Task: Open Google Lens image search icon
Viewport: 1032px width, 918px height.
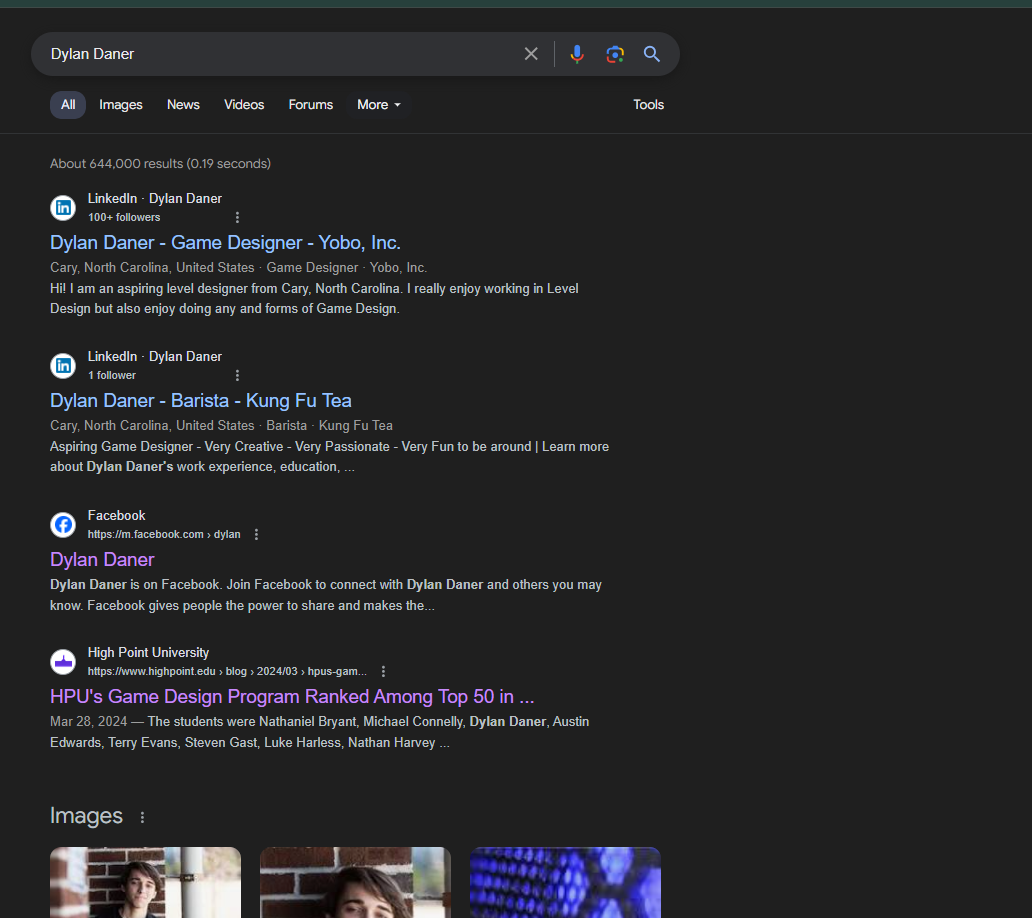Action: pos(615,54)
